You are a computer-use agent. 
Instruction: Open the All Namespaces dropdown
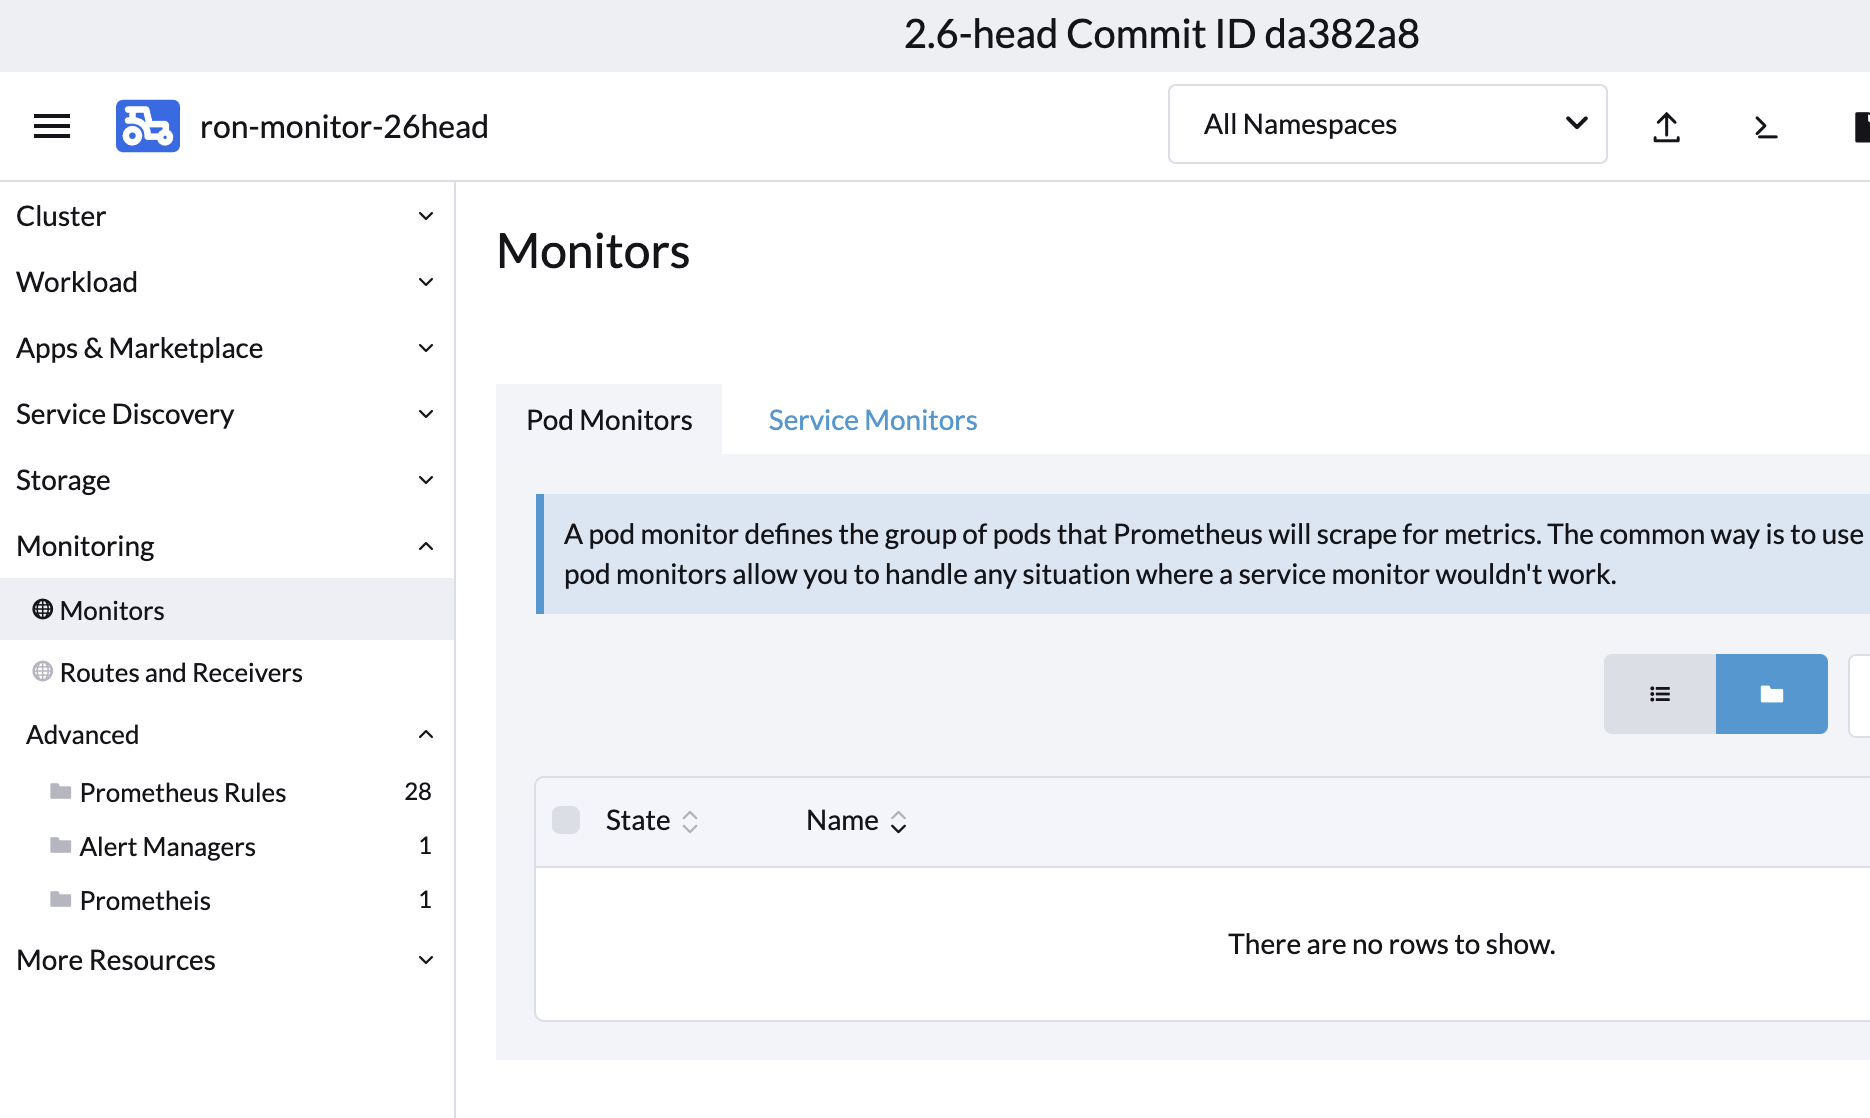click(1387, 124)
